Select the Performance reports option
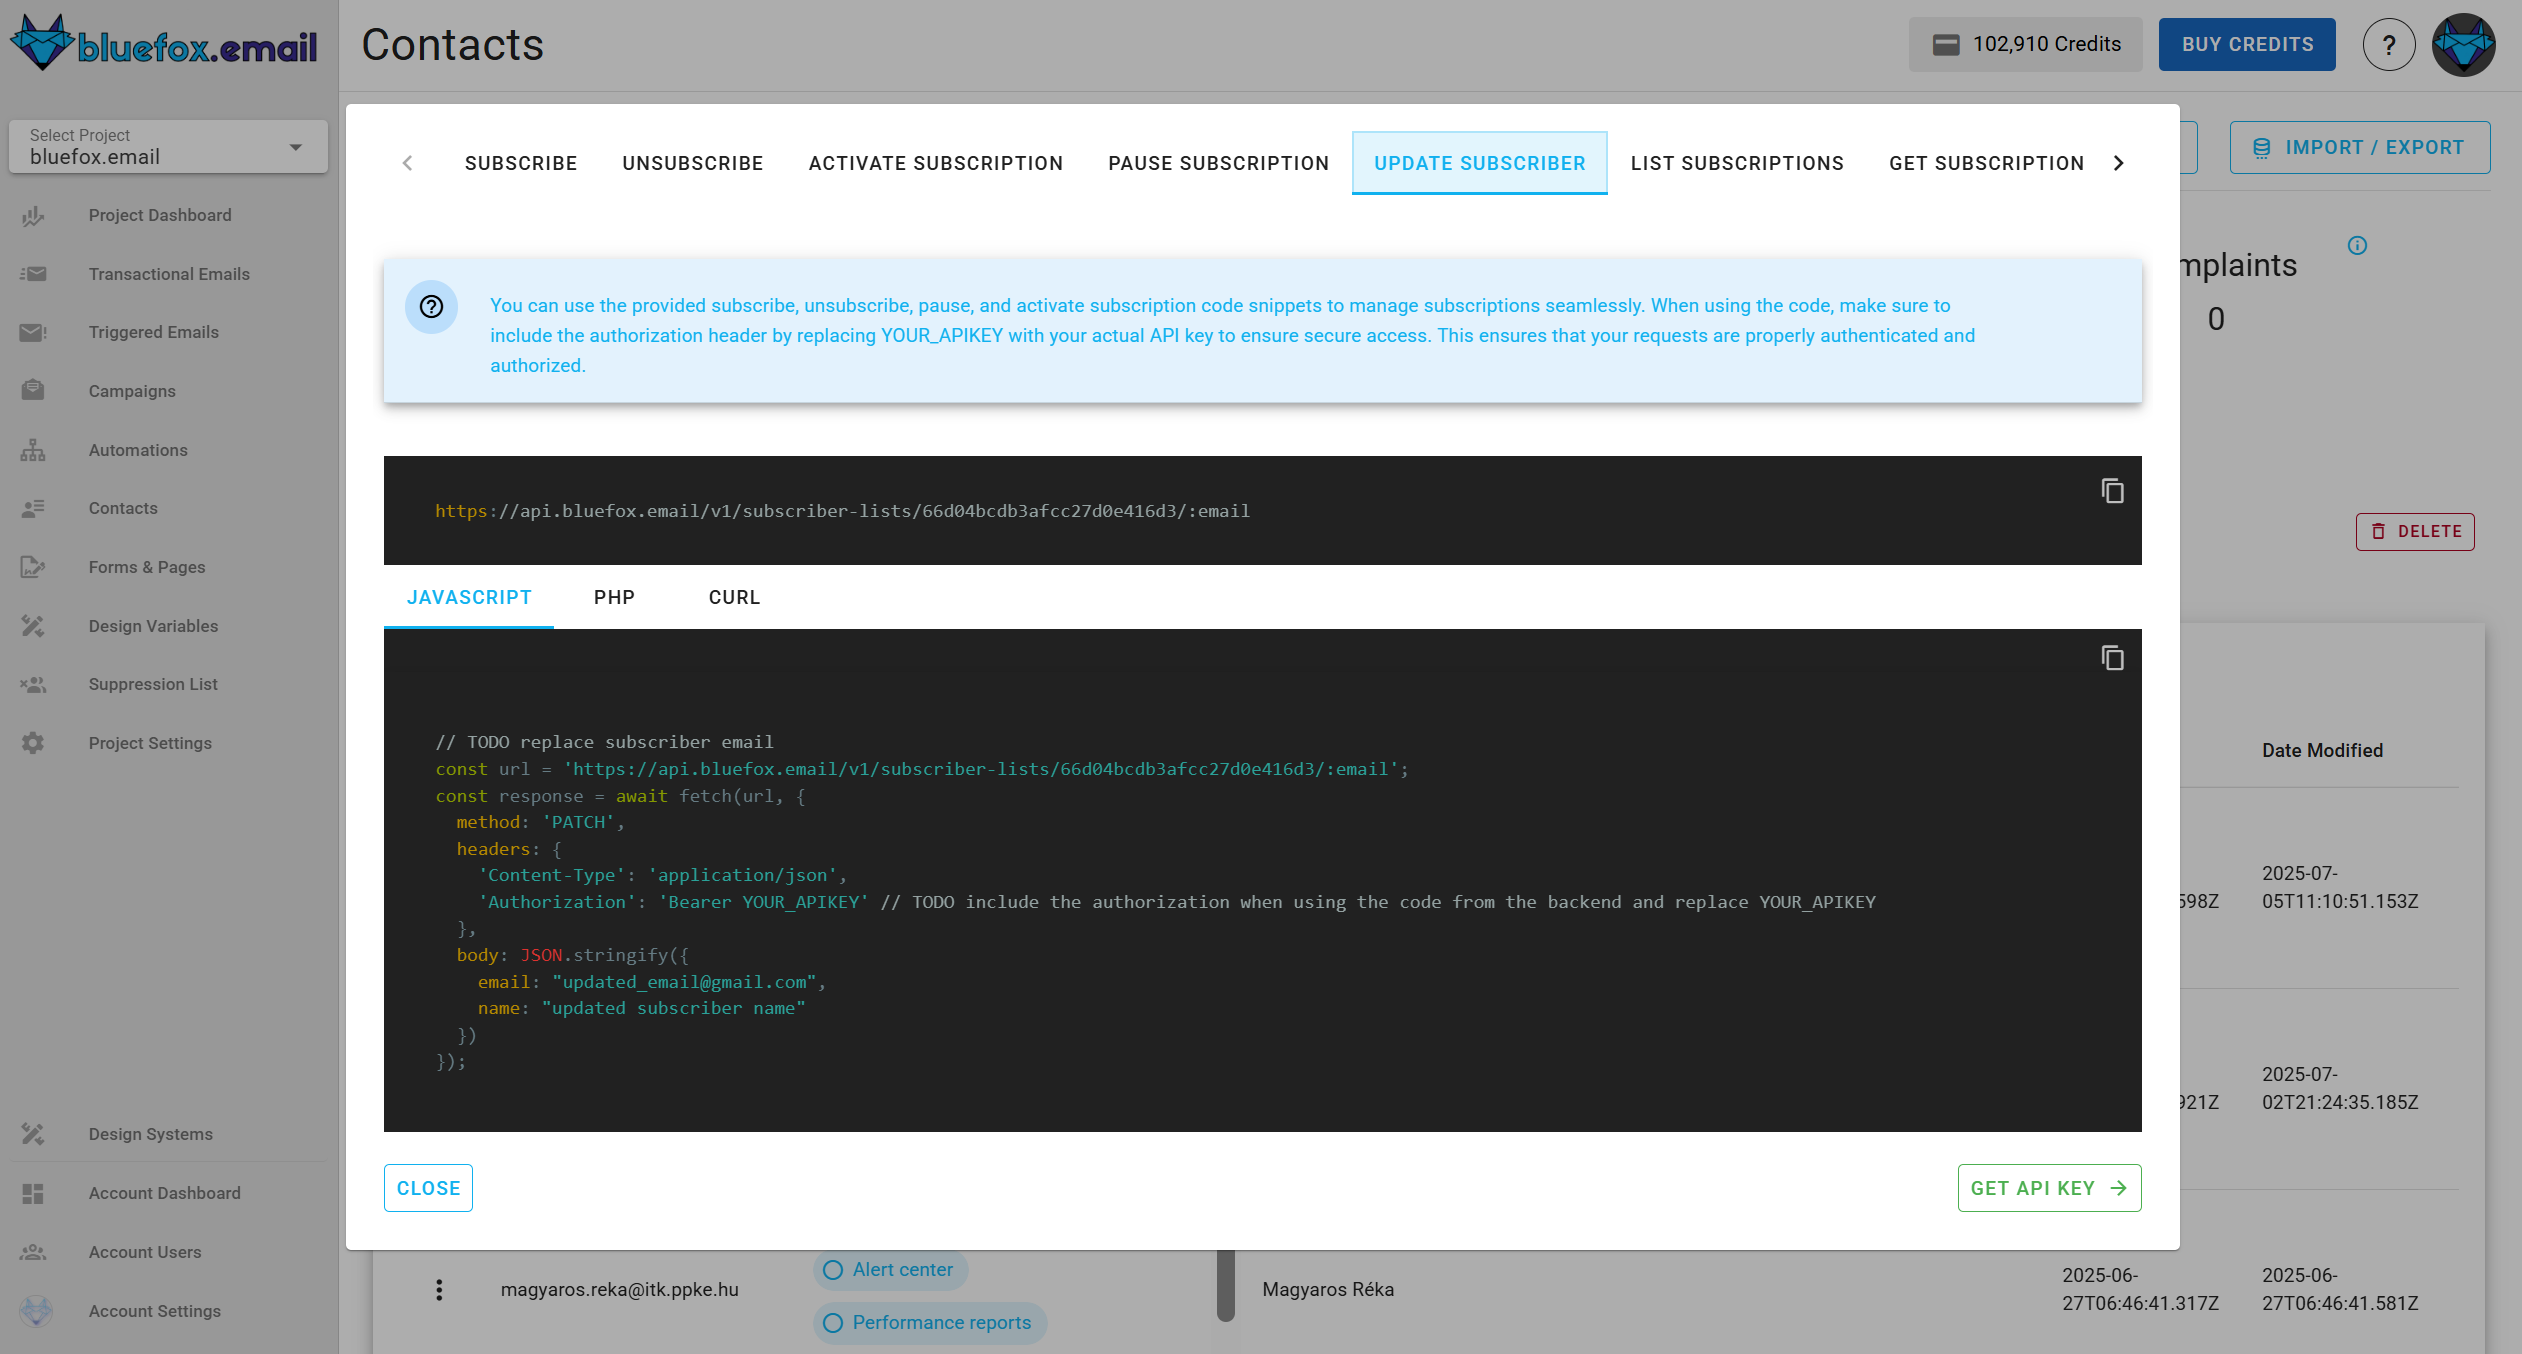Viewport: 2522px width, 1354px height. point(929,1322)
